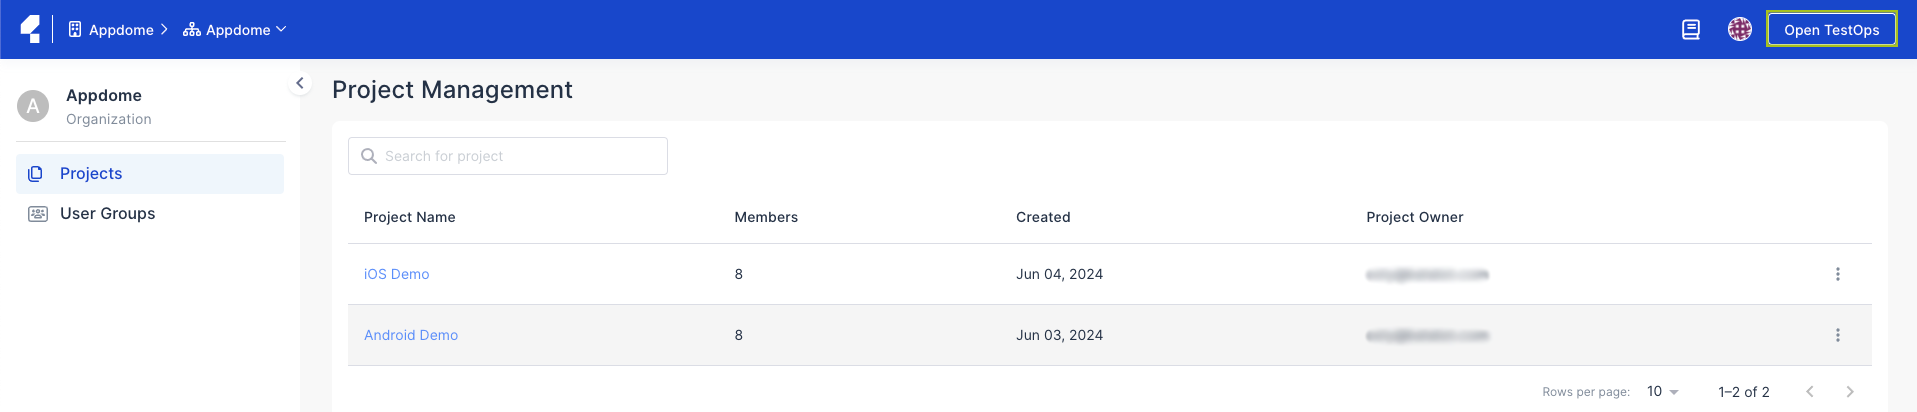The height and width of the screenshot is (412, 1917).
Task: Click the Open TestOps button
Action: (x=1831, y=30)
